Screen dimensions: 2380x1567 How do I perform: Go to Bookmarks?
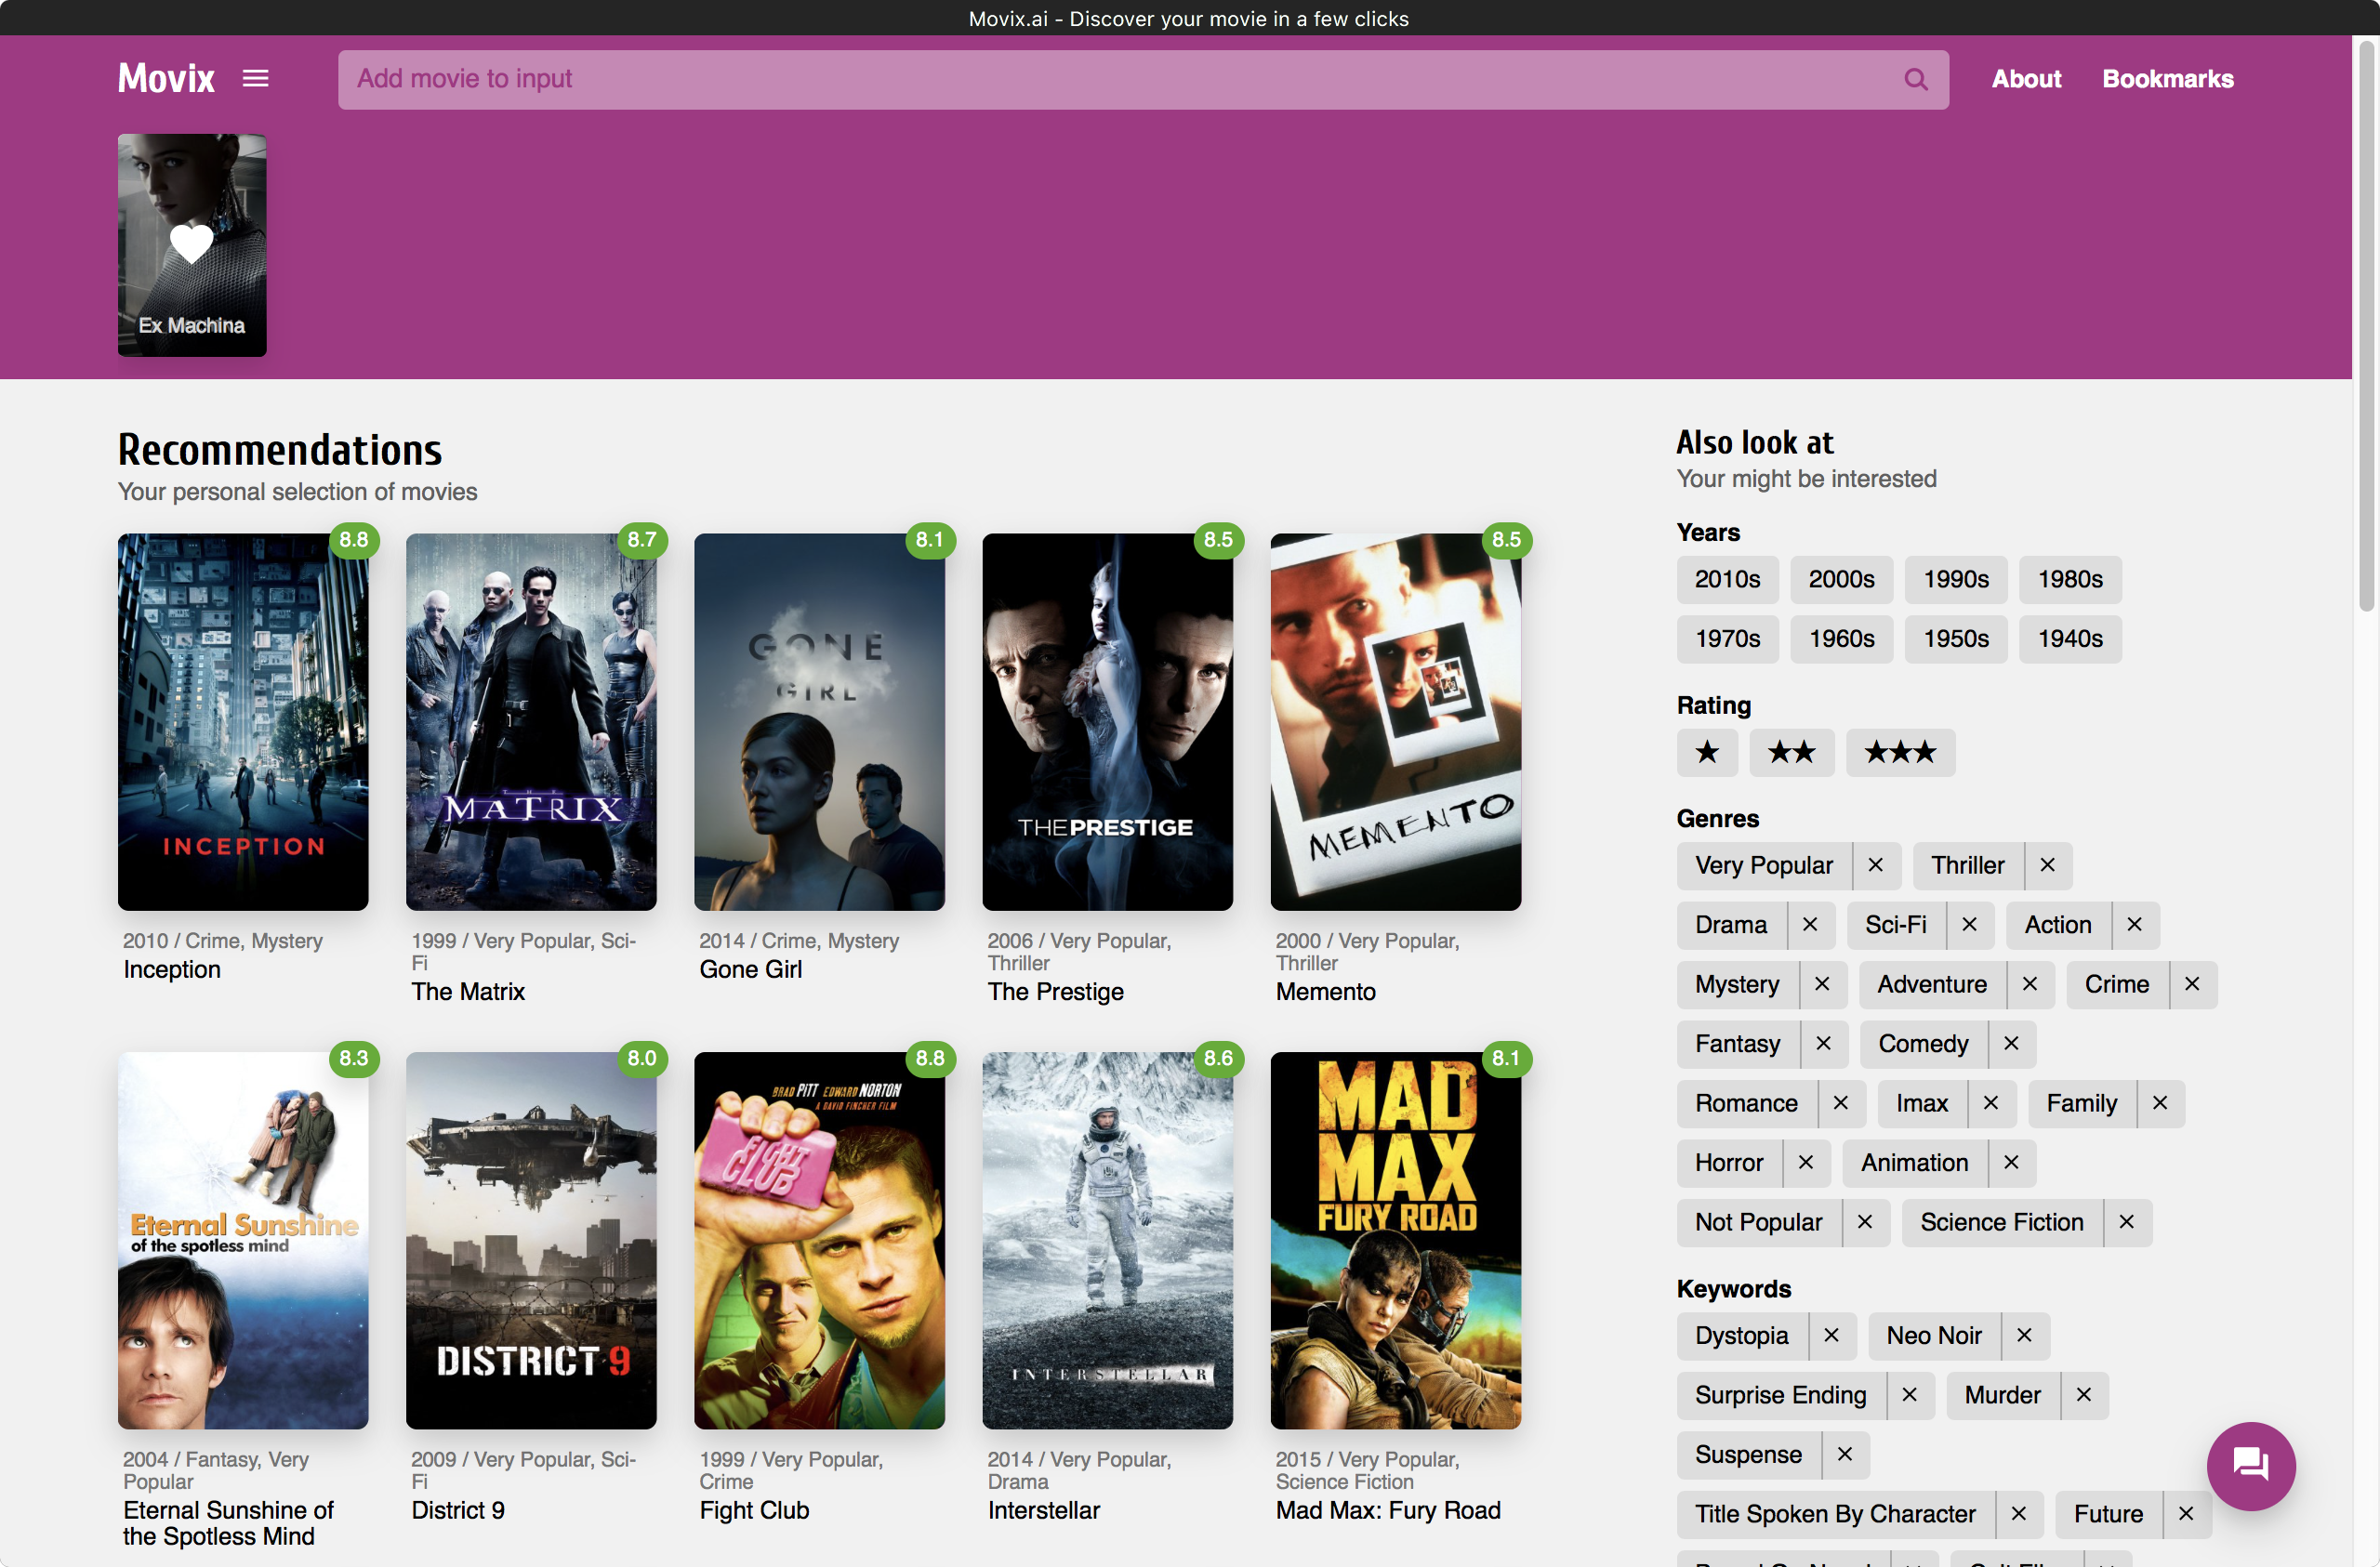[2167, 79]
